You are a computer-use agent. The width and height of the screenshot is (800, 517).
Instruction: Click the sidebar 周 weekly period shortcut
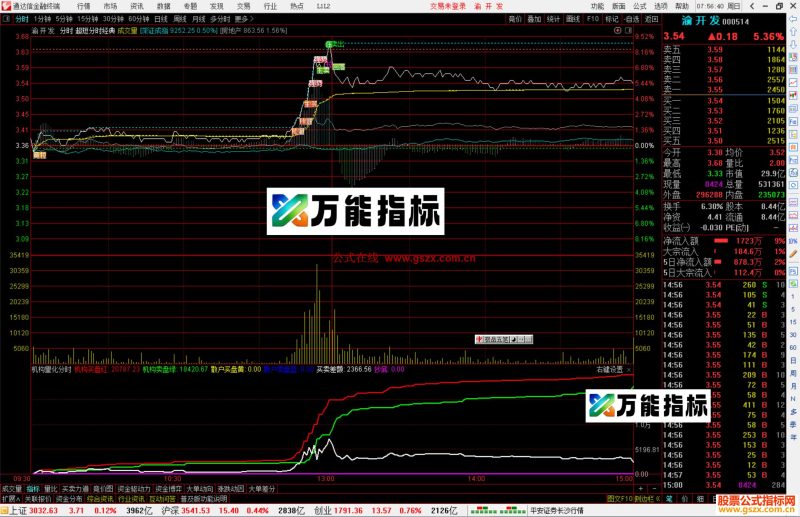tap(793, 373)
